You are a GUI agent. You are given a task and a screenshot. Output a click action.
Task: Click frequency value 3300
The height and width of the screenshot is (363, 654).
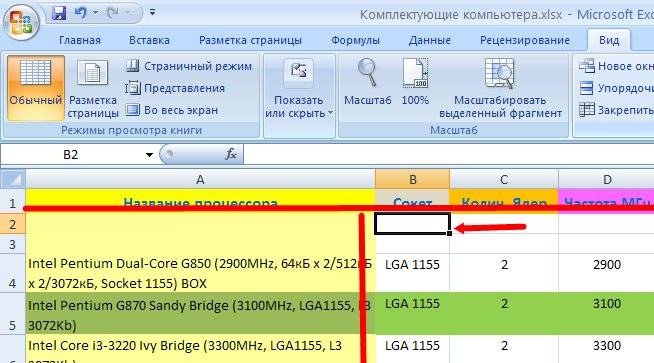click(607, 345)
